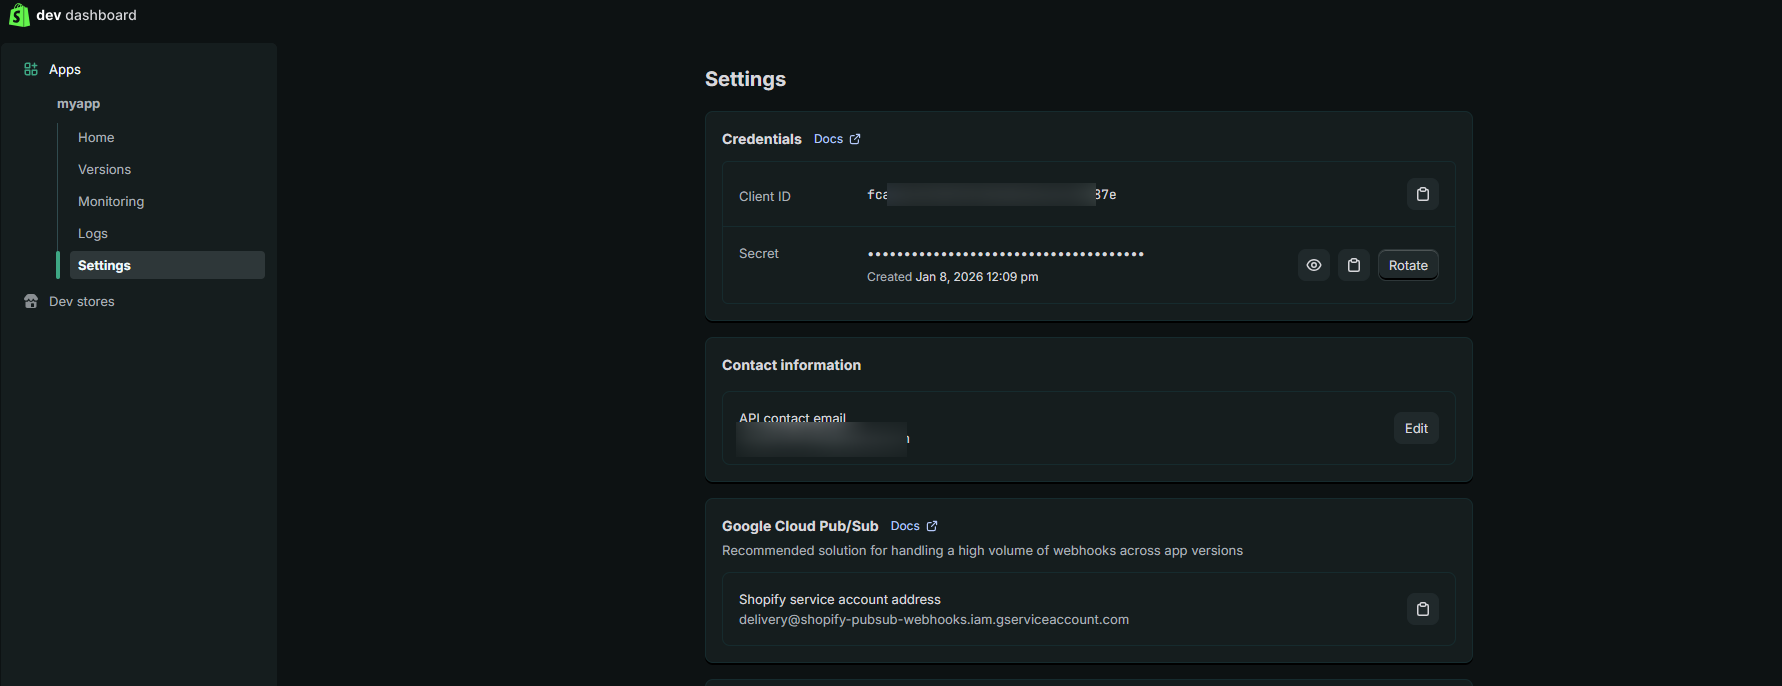
Task: Click the Dev stores storefront icon
Action: coord(31,301)
